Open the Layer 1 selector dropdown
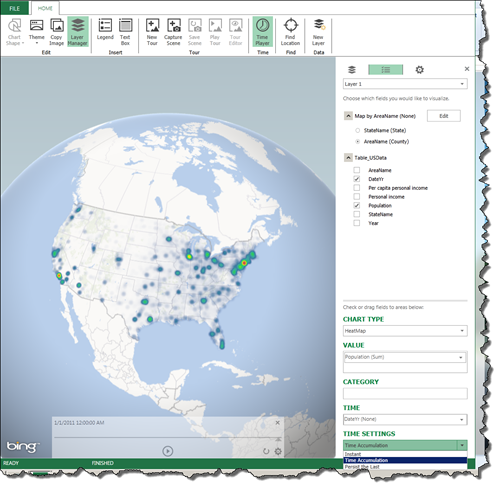Screen dimensions: 500x489 click(405, 84)
